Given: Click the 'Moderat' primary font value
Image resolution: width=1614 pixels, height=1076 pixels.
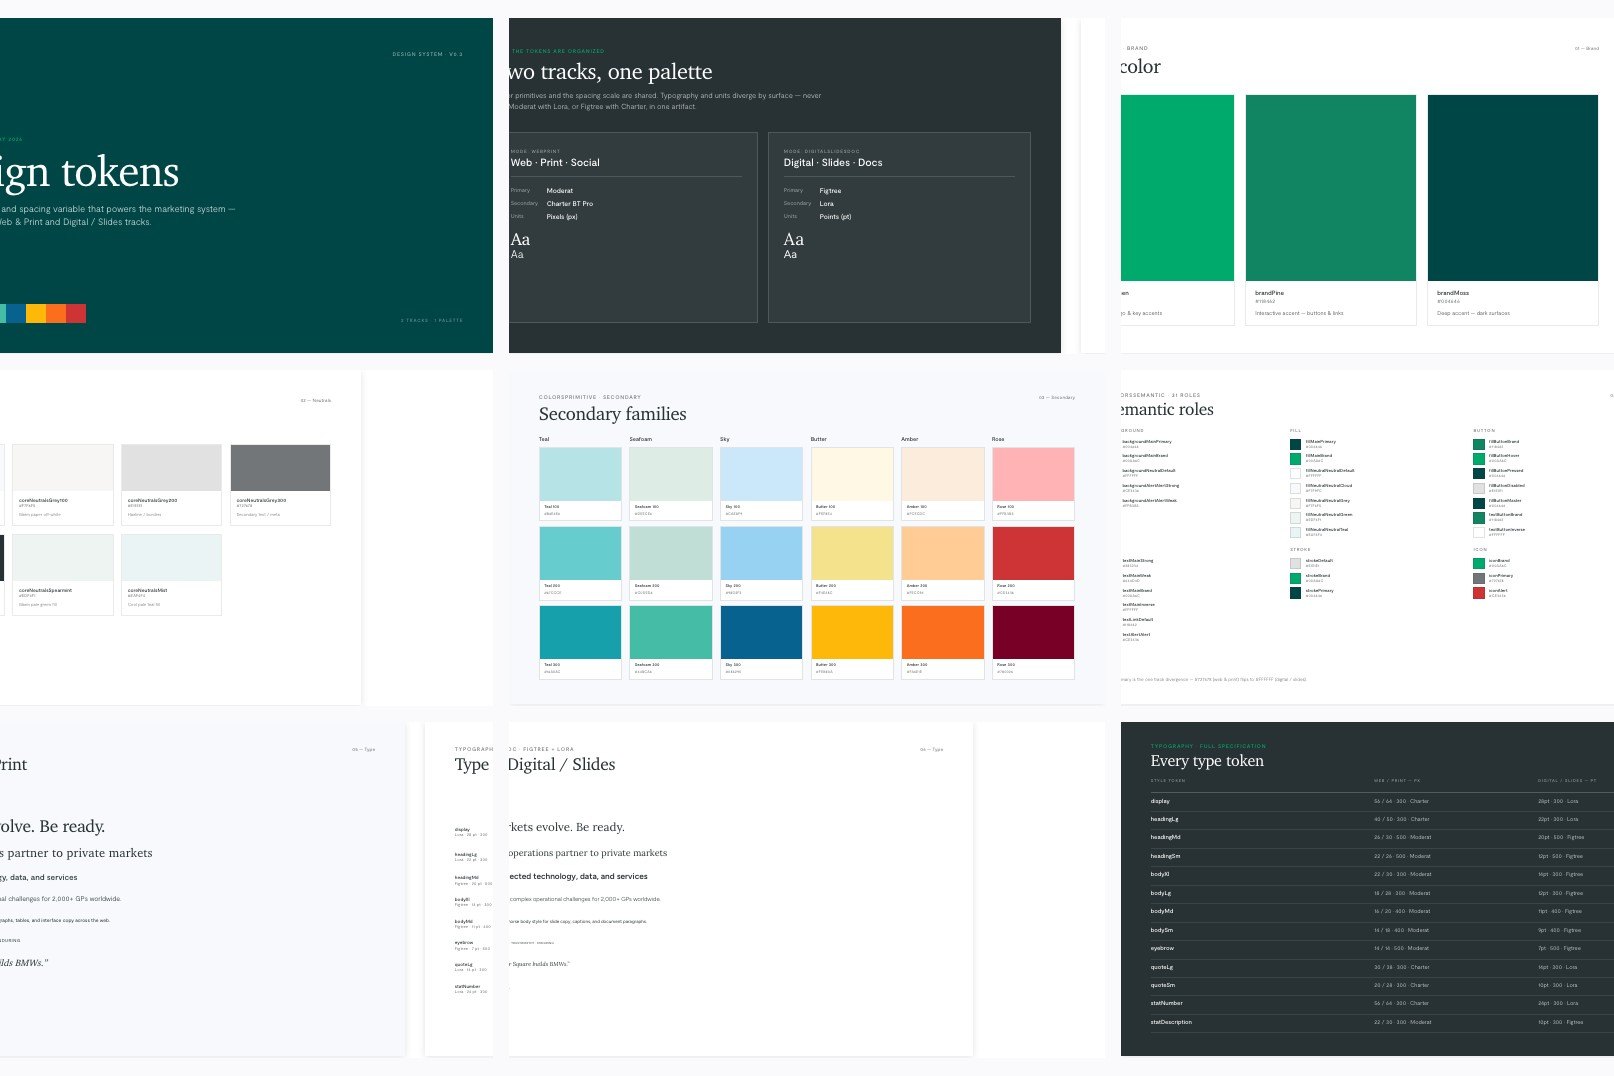Looking at the screenshot, I should point(560,191).
